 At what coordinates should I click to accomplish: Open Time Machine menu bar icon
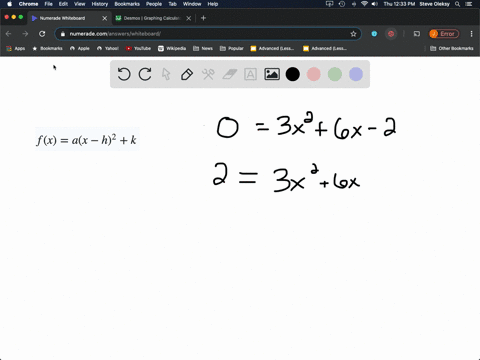(342, 4)
